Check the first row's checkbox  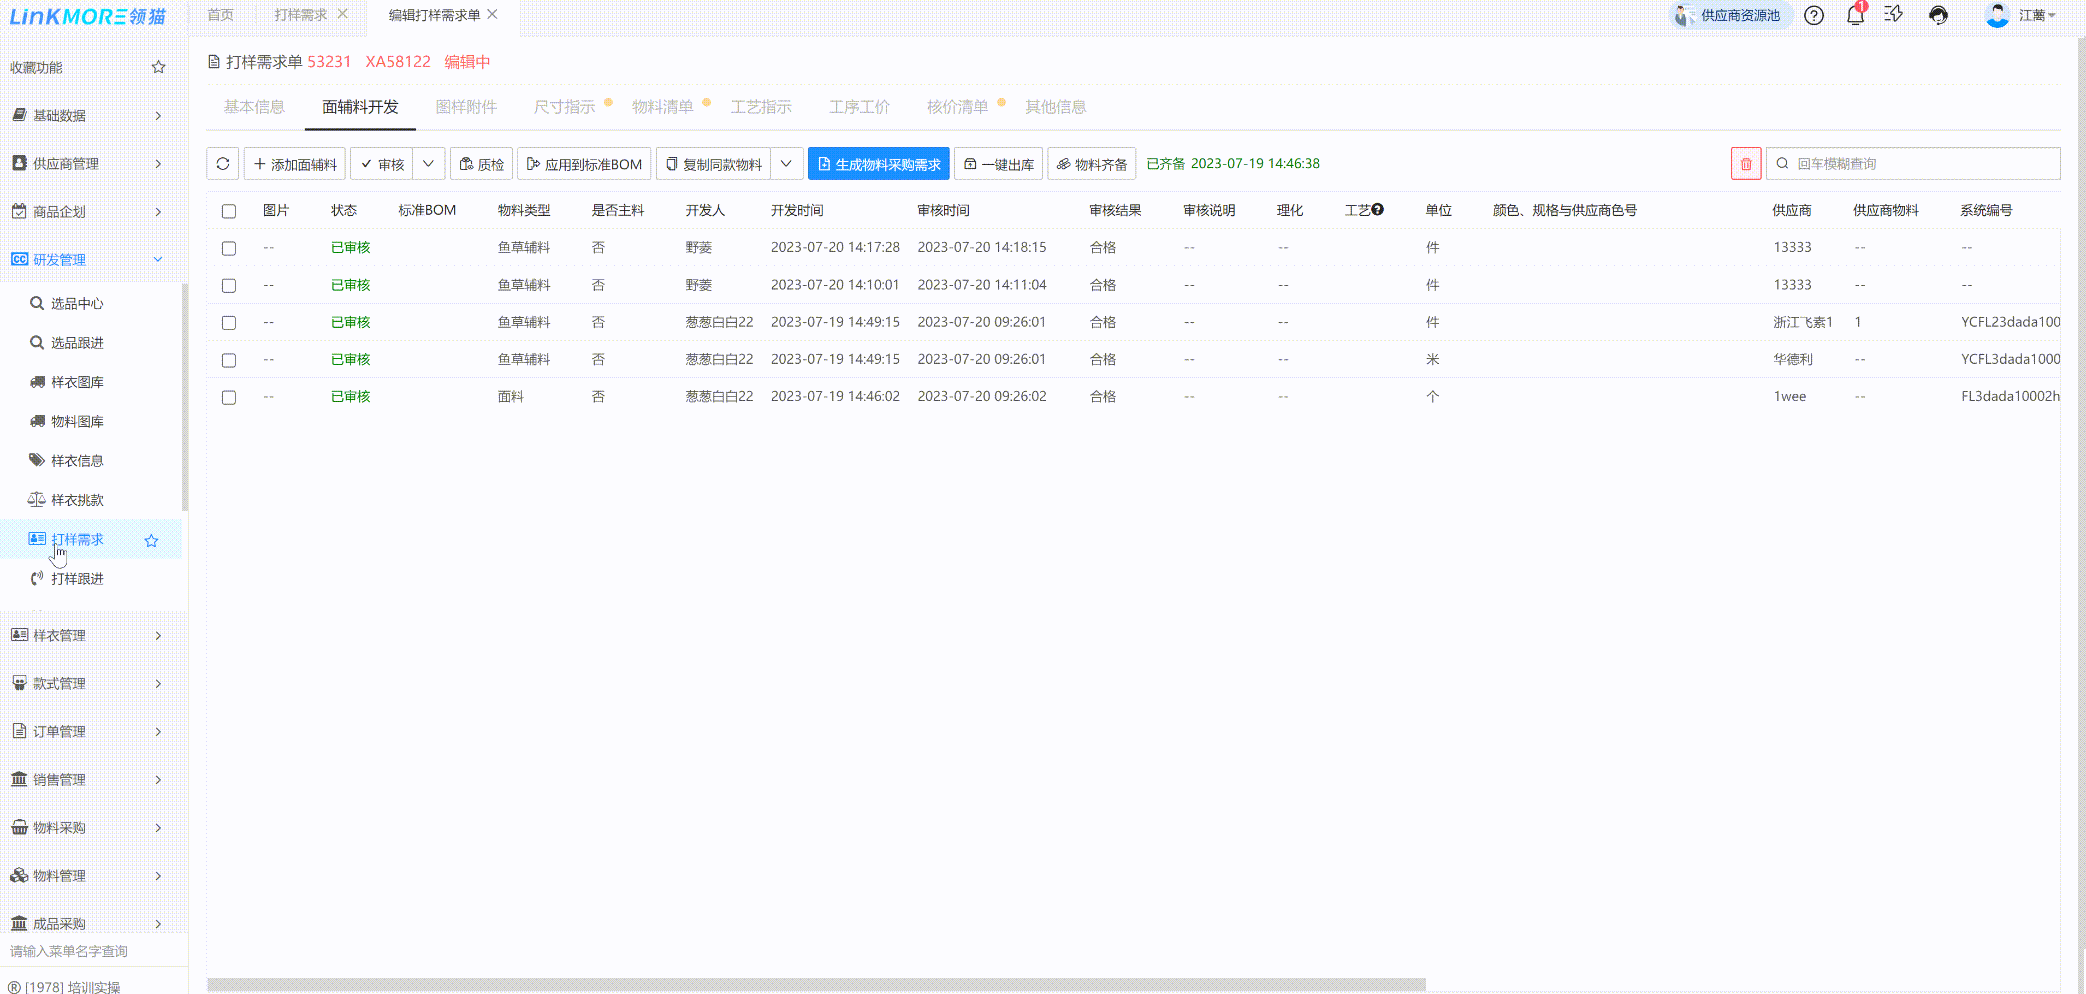coord(229,248)
